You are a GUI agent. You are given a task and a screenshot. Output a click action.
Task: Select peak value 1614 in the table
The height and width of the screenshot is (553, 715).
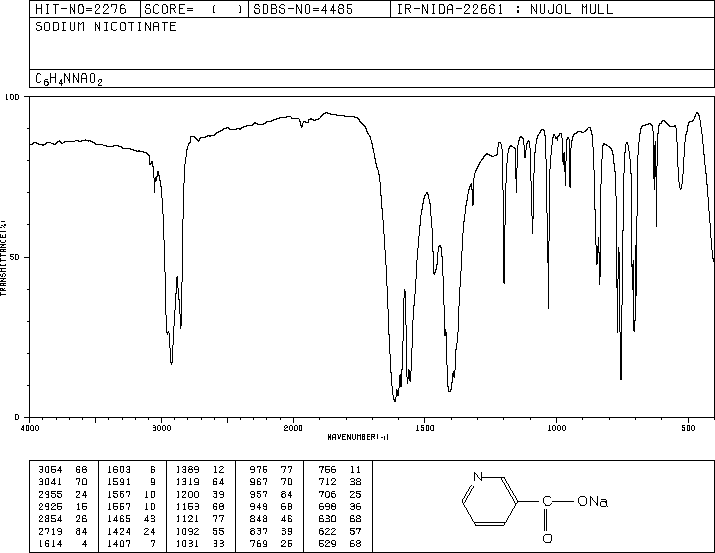[50, 543]
